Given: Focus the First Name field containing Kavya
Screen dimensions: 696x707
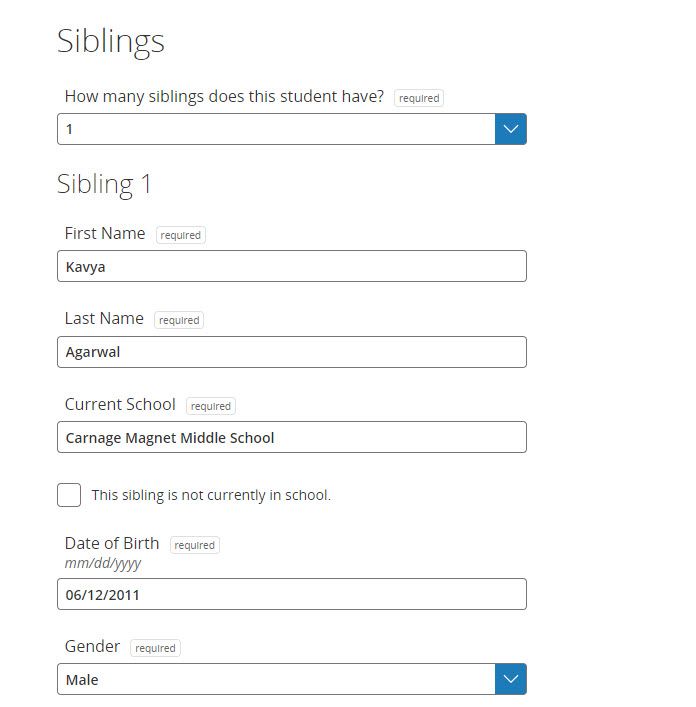Looking at the screenshot, I should pyautogui.click(x=291, y=266).
